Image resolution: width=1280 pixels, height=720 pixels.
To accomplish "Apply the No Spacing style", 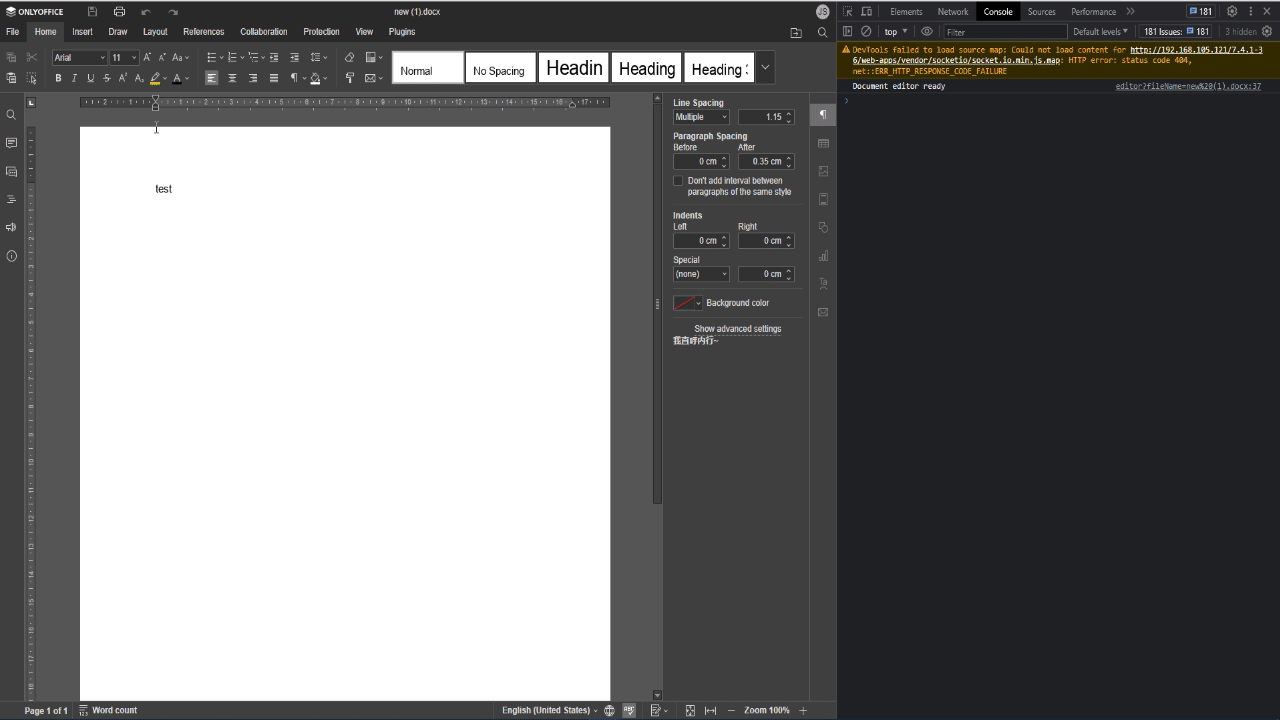I will 500,68.
